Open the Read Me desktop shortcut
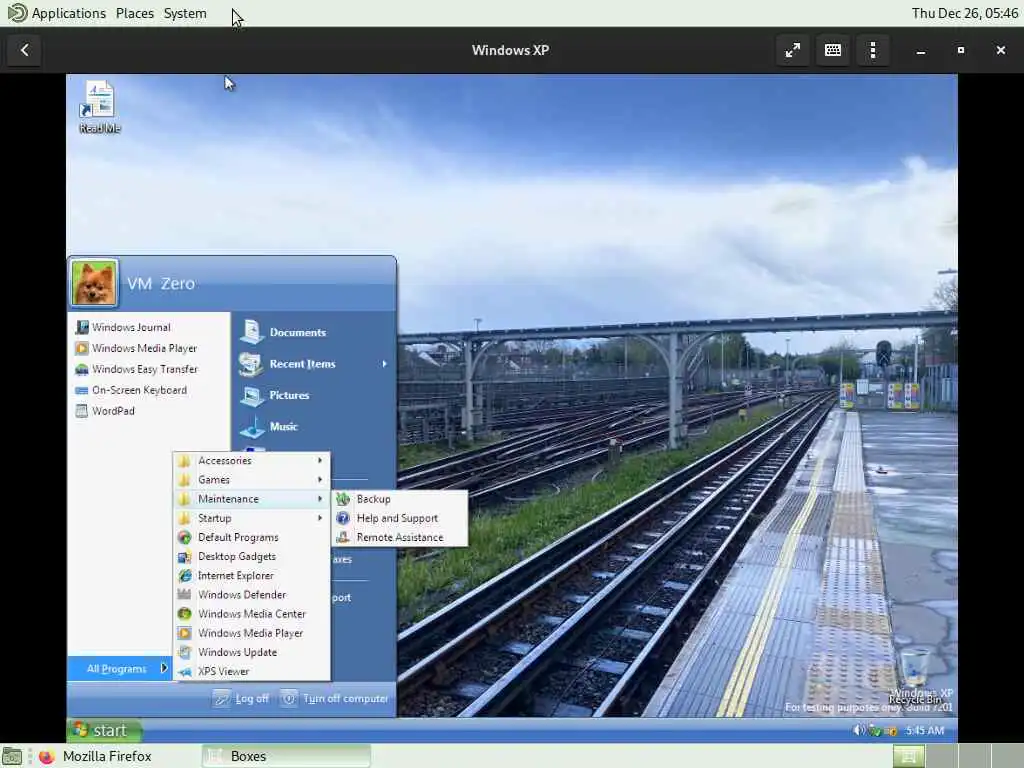Viewport: 1024px width, 768px height. pyautogui.click(x=99, y=108)
